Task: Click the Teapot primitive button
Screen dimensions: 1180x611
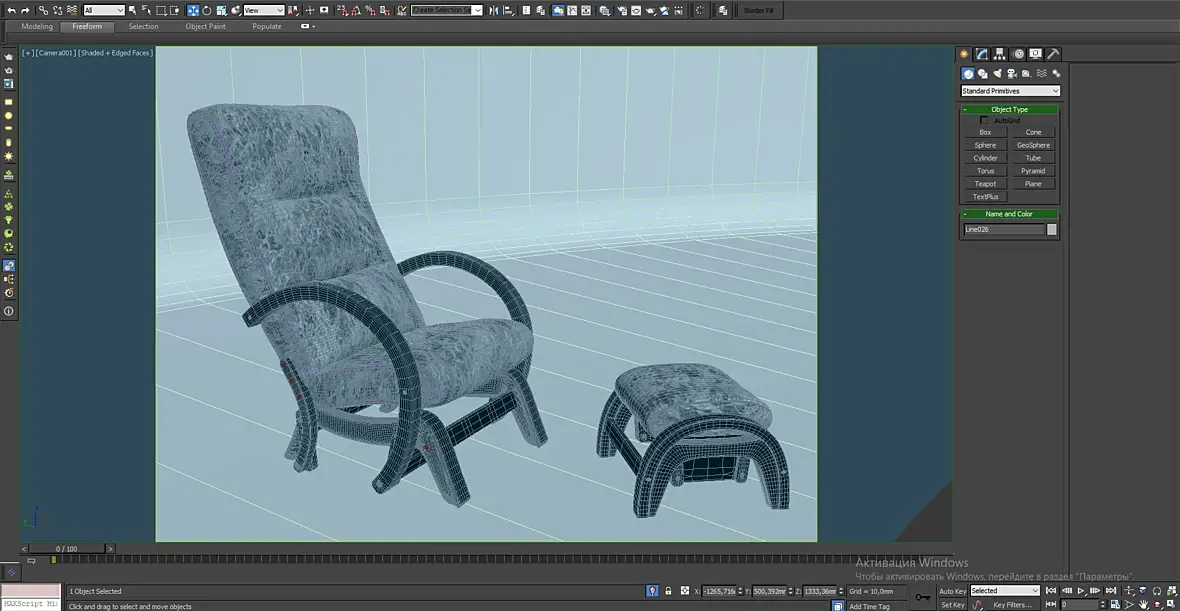Action: click(985, 184)
